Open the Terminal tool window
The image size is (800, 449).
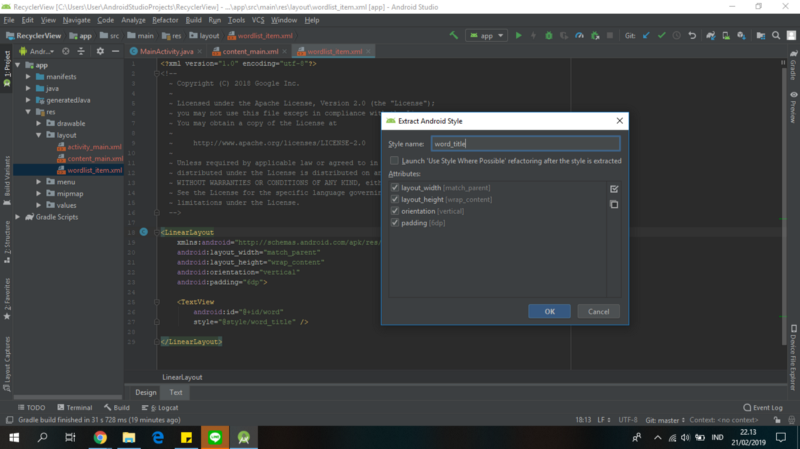tap(75, 408)
